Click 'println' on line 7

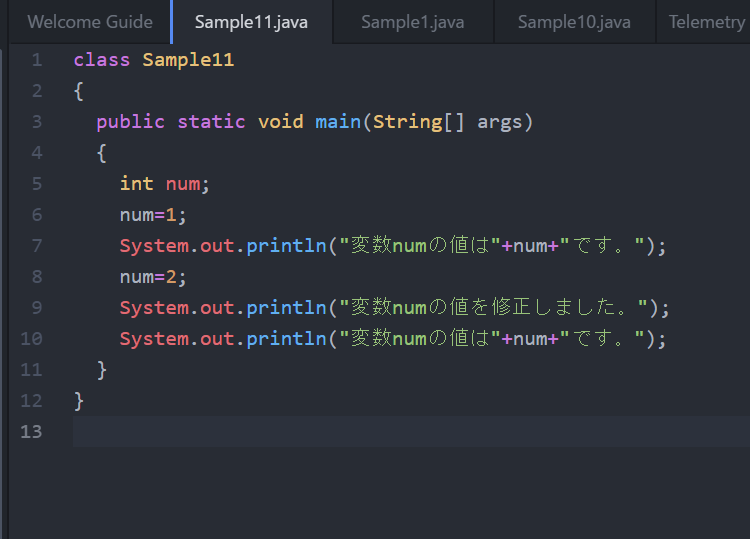[286, 246]
